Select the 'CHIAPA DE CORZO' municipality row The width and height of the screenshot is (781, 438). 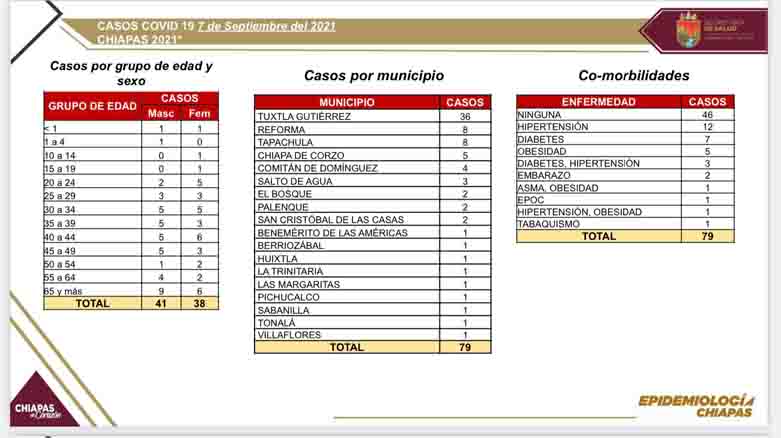373,155
